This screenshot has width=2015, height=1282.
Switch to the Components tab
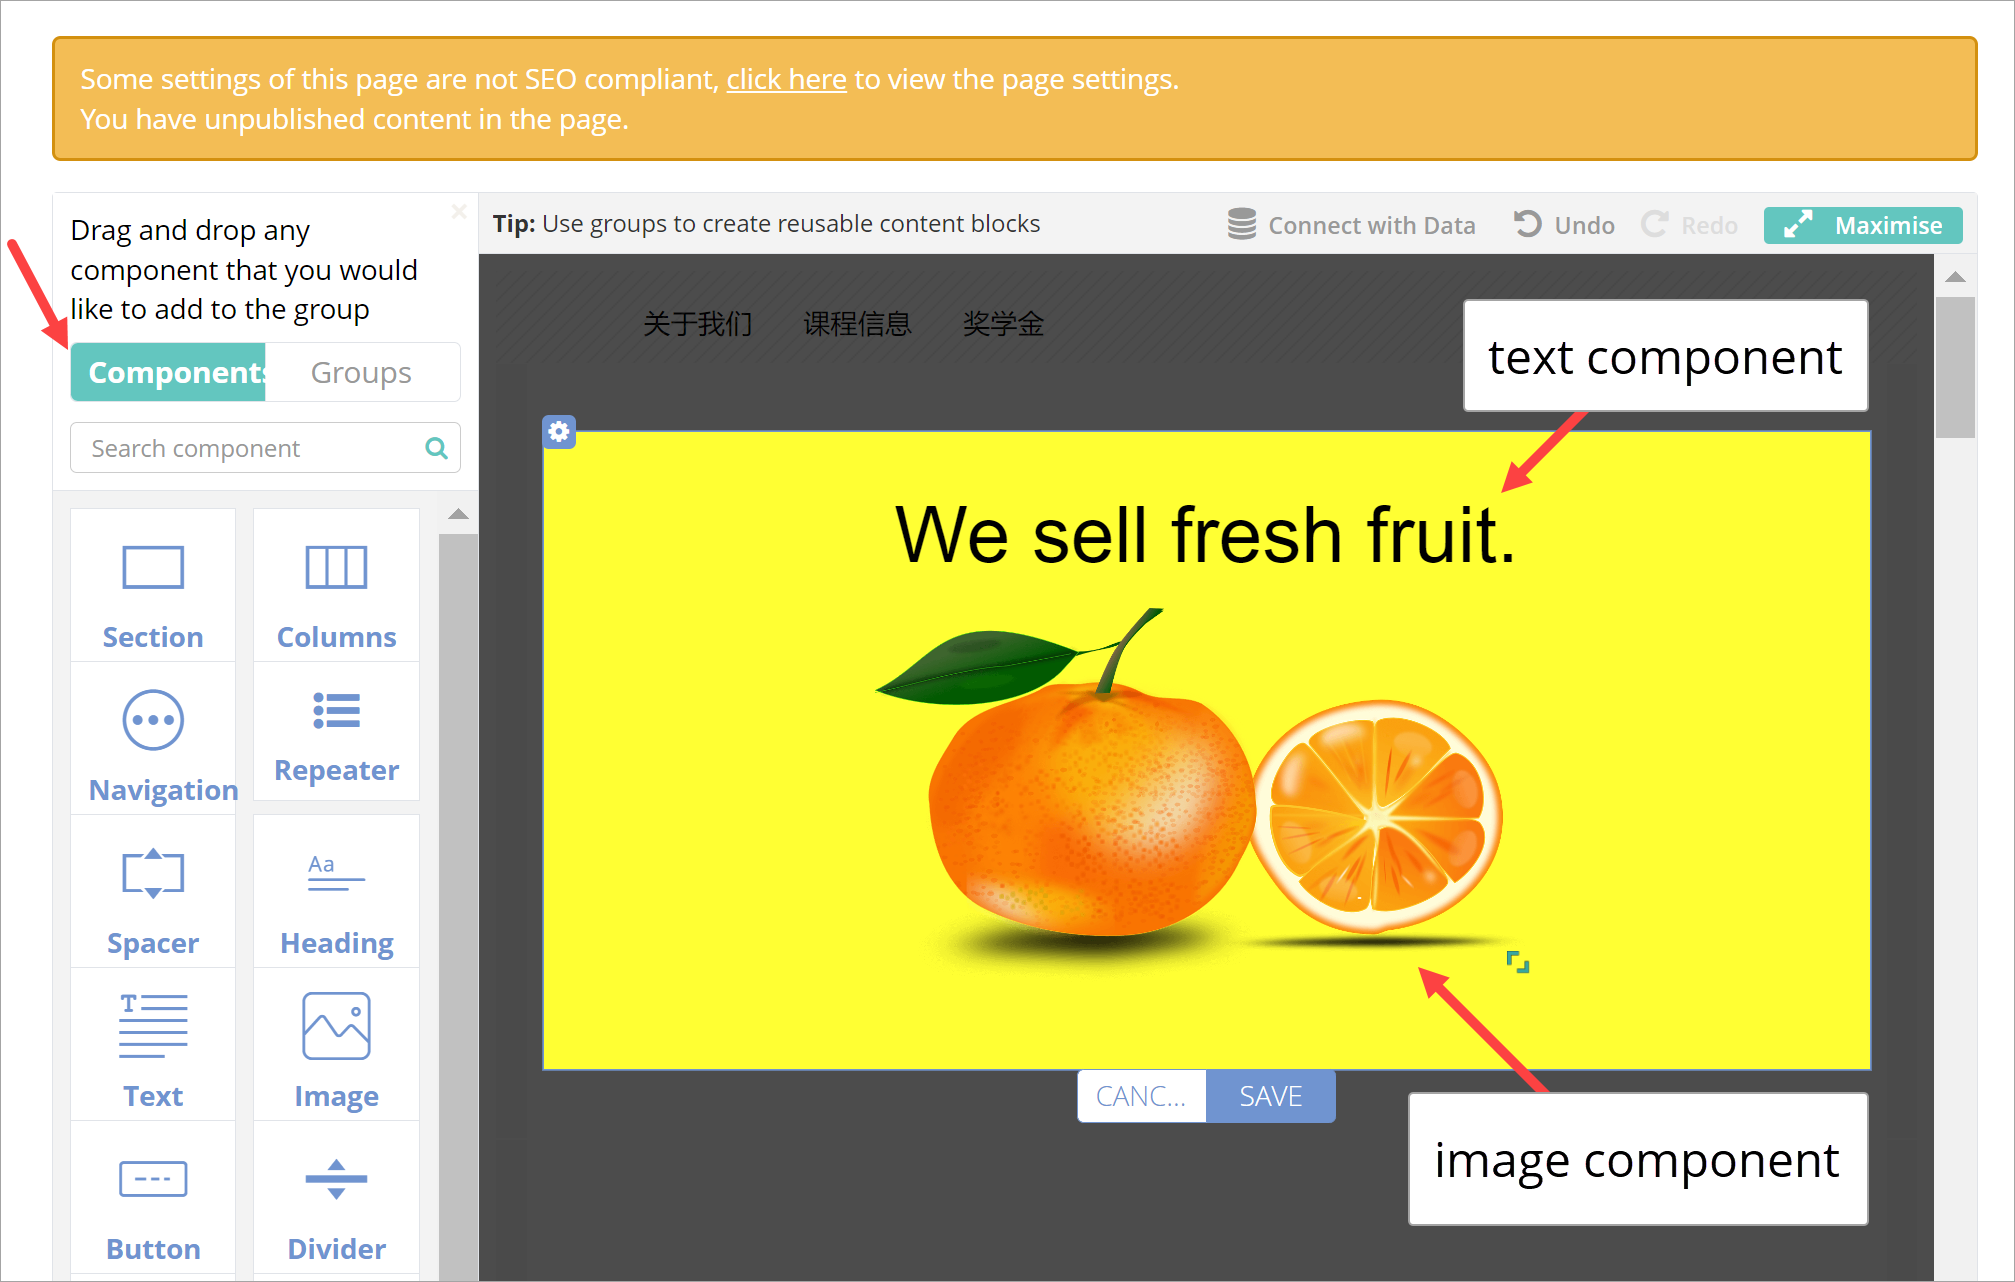168,373
